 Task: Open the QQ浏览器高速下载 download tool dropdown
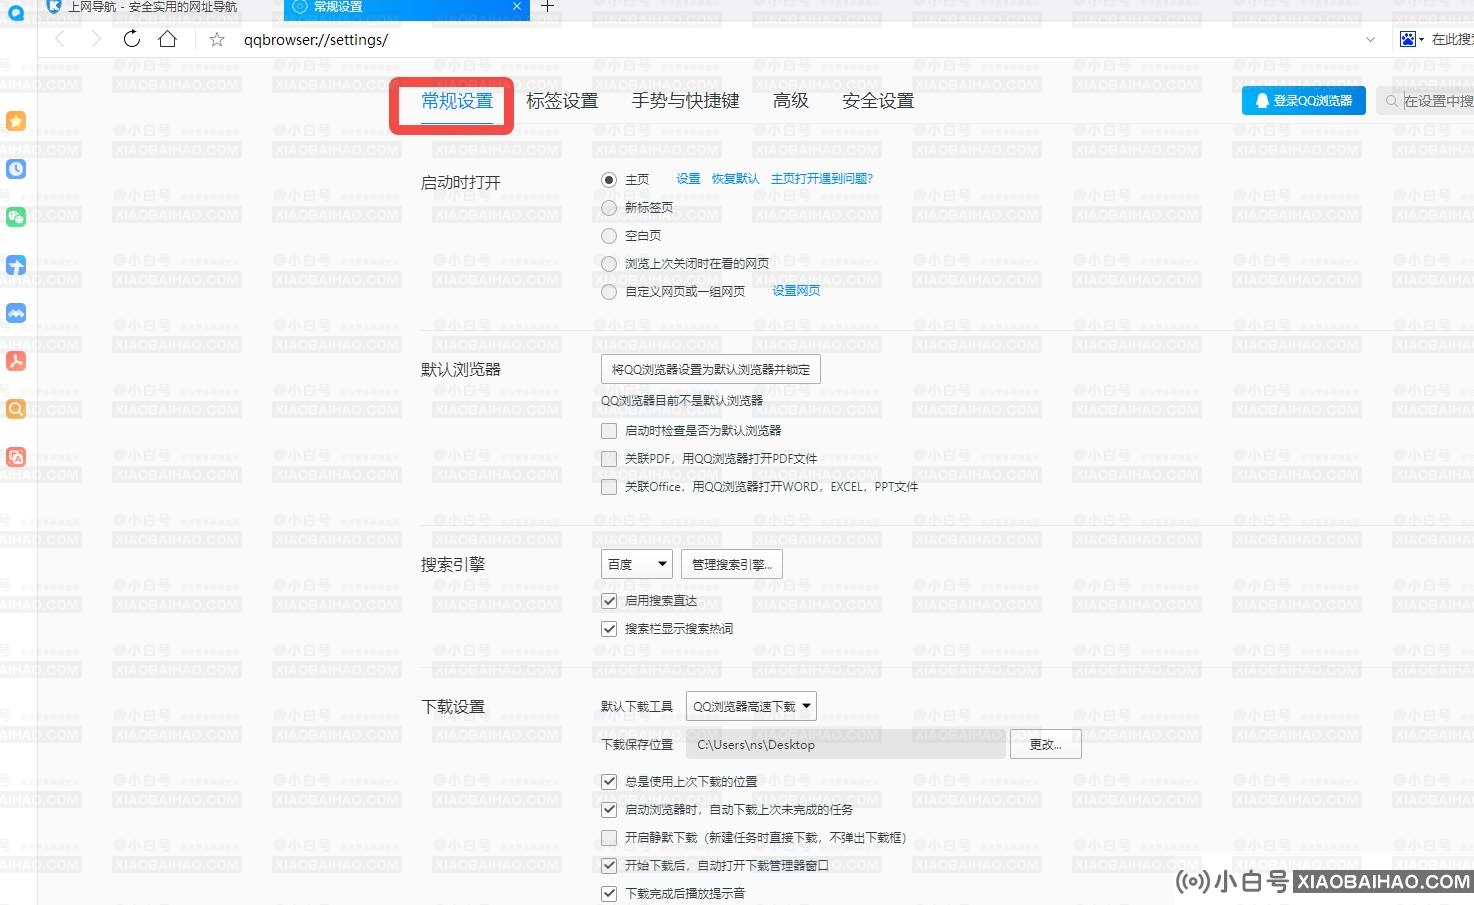click(x=751, y=706)
